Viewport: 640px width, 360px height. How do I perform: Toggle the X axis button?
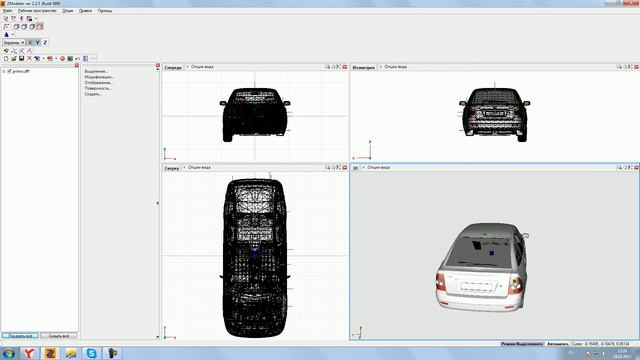click(29, 42)
